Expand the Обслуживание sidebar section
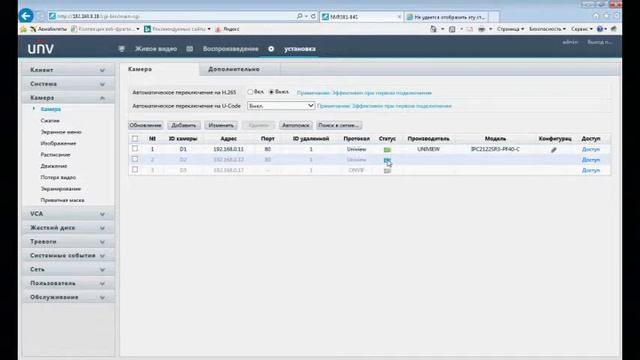 click(x=68, y=297)
